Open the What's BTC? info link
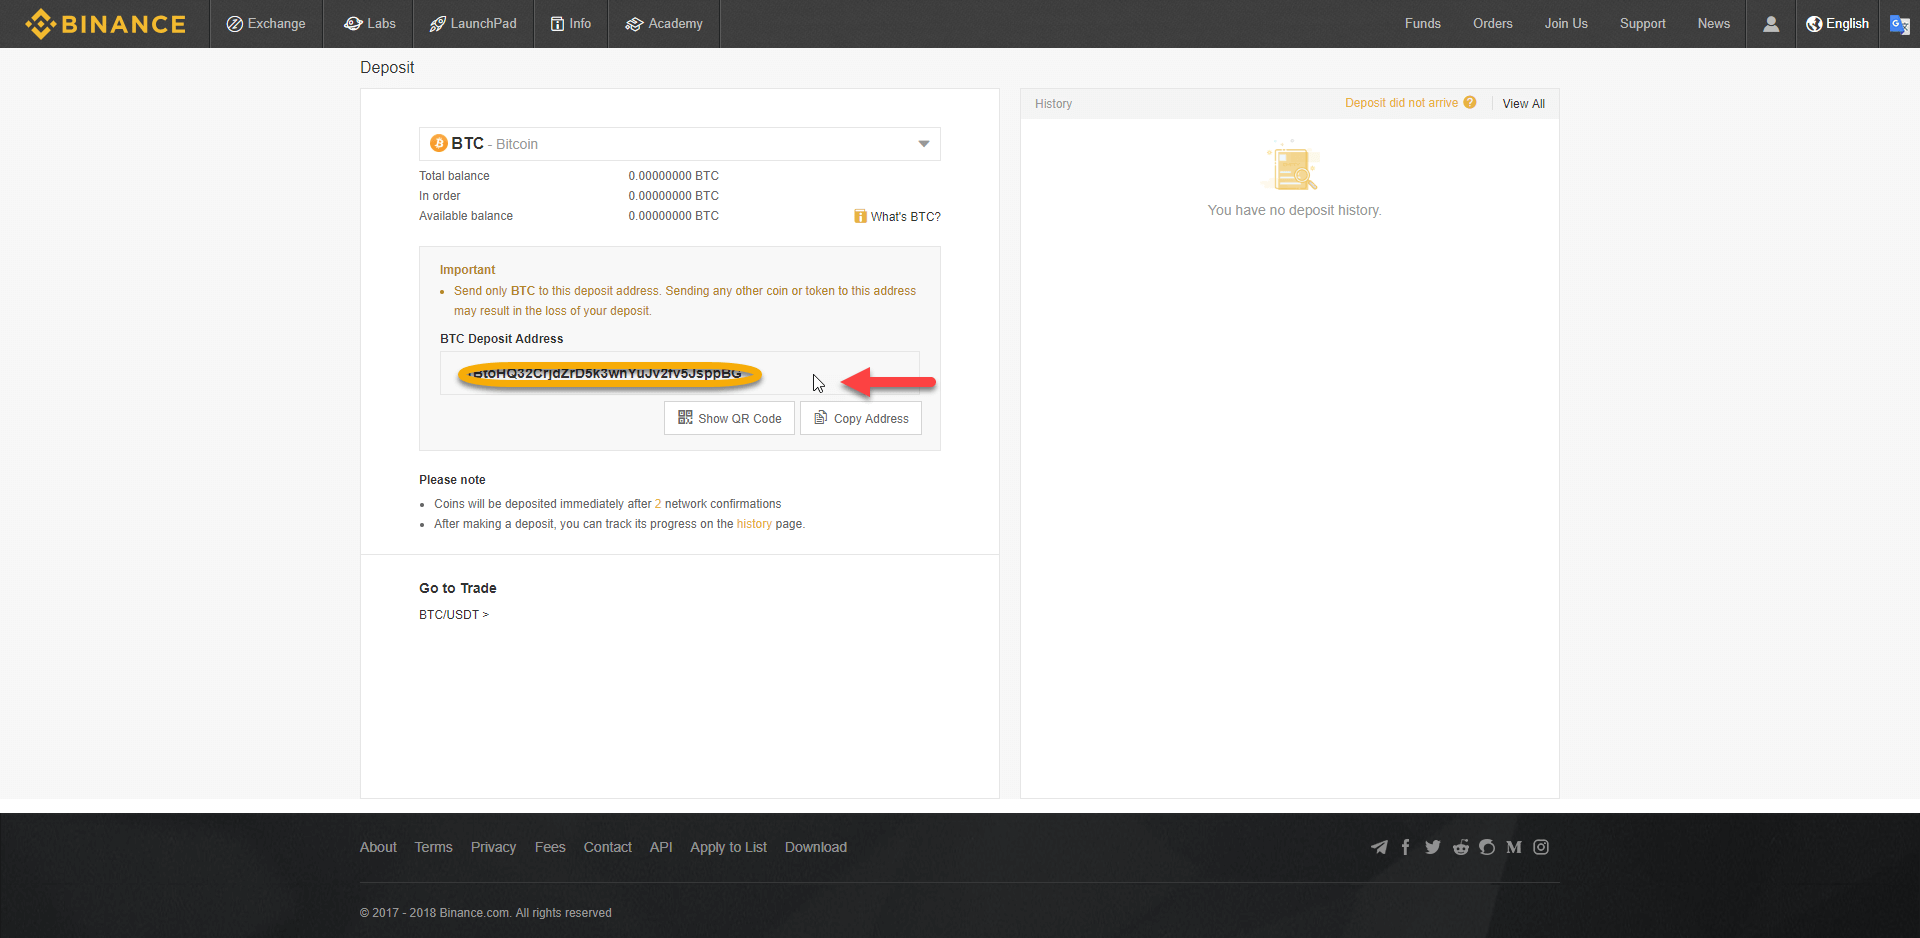This screenshot has height=938, width=1920. tap(897, 217)
